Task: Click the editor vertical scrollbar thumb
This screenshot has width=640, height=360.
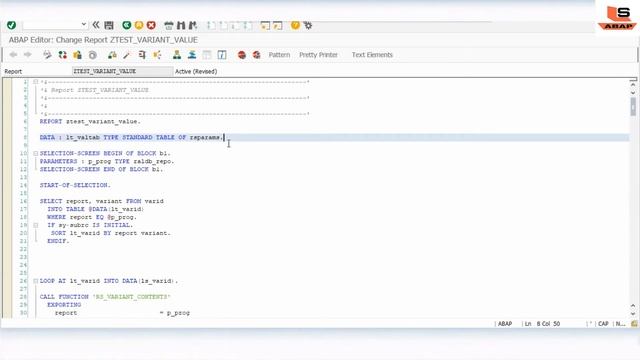Action: [x=633, y=107]
